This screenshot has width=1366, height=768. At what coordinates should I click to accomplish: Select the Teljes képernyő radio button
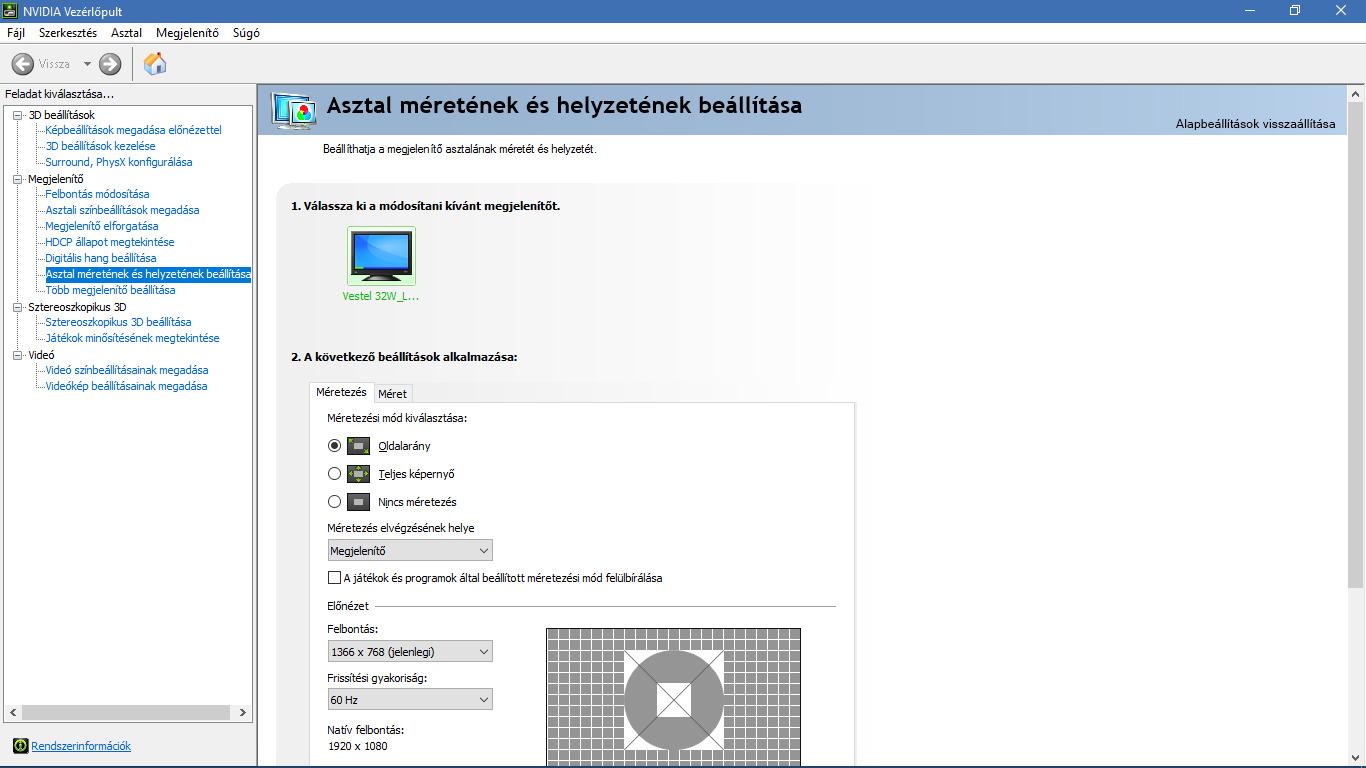pyautogui.click(x=335, y=474)
